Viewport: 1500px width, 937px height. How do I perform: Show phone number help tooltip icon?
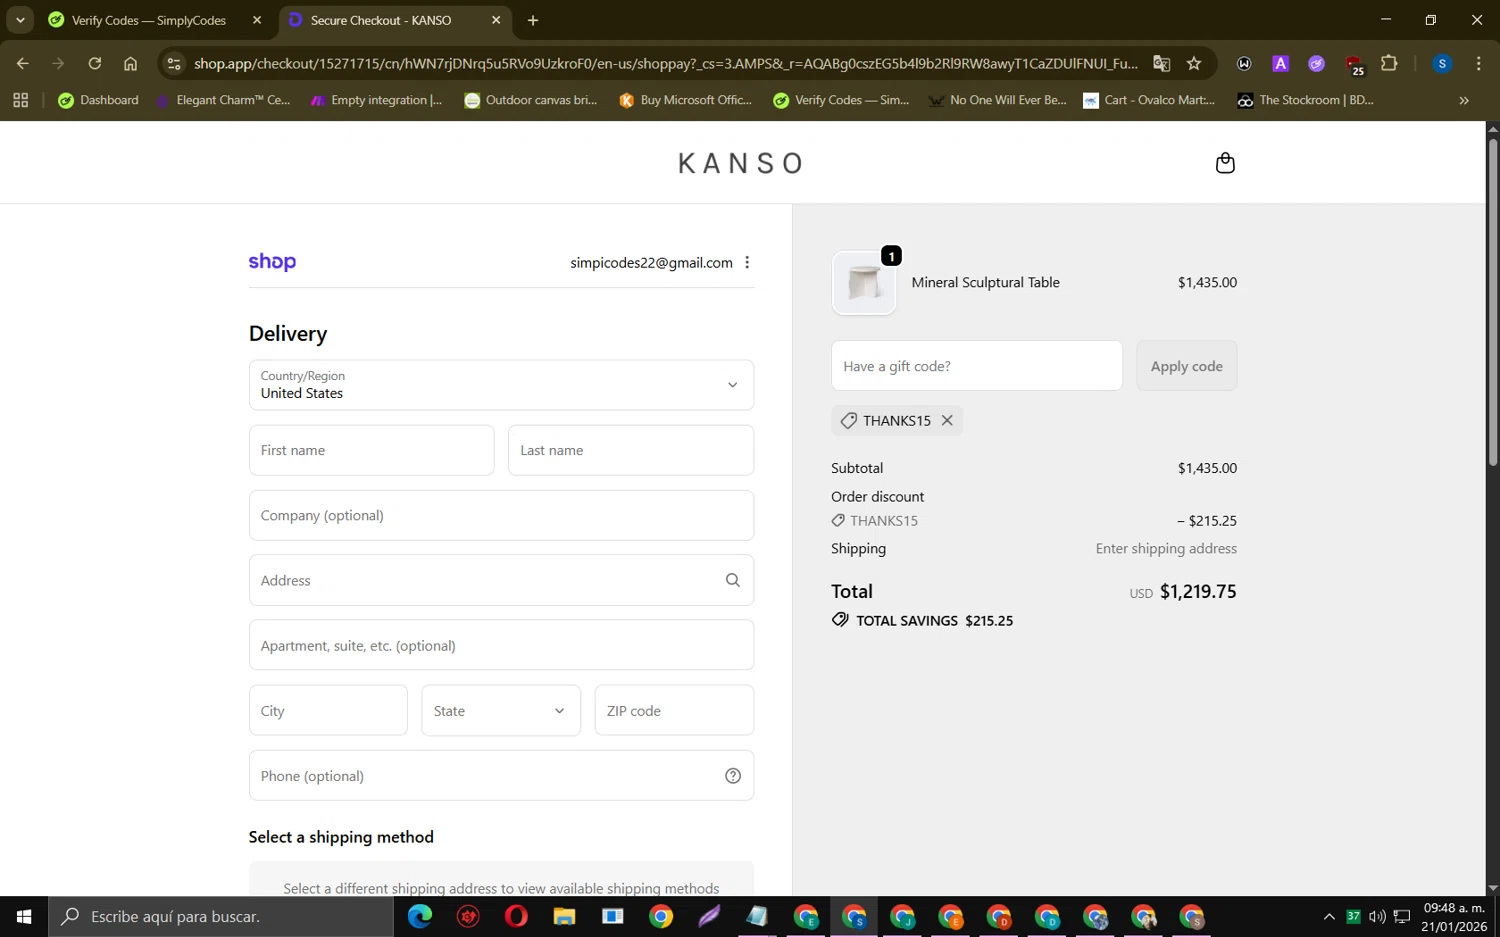pyautogui.click(x=733, y=776)
